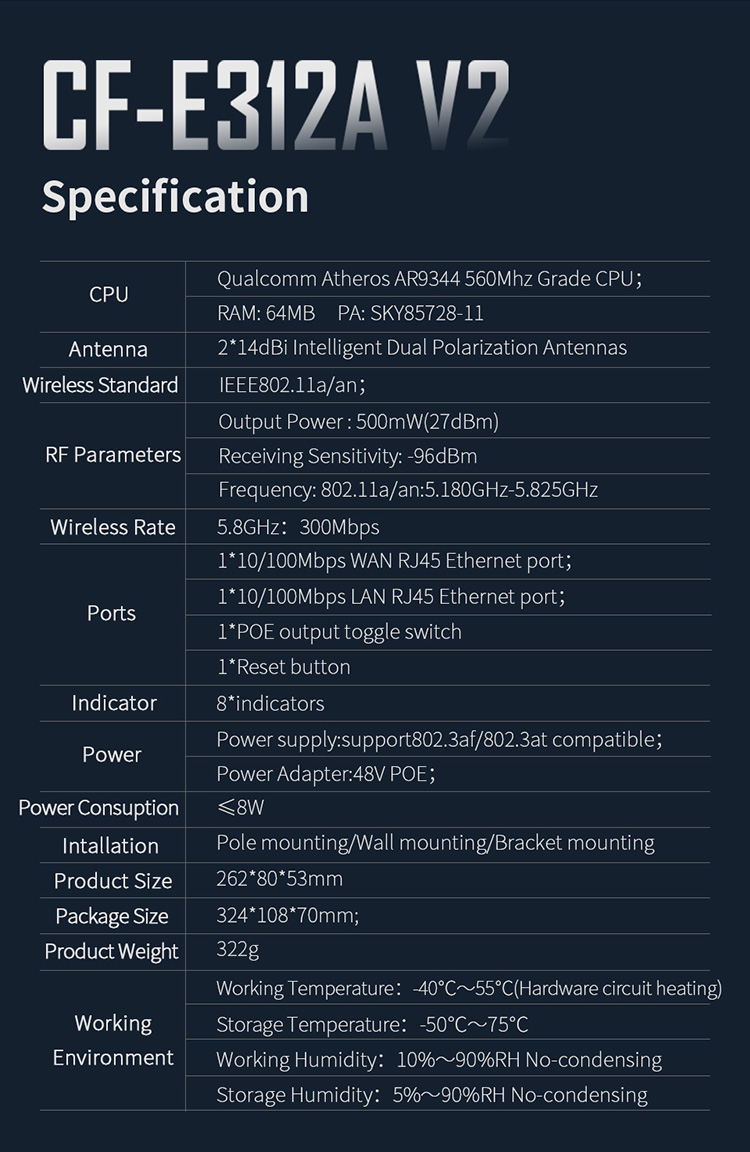750x1152 pixels.
Task: Click the Reset button specification line
Action: pos(283,667)
